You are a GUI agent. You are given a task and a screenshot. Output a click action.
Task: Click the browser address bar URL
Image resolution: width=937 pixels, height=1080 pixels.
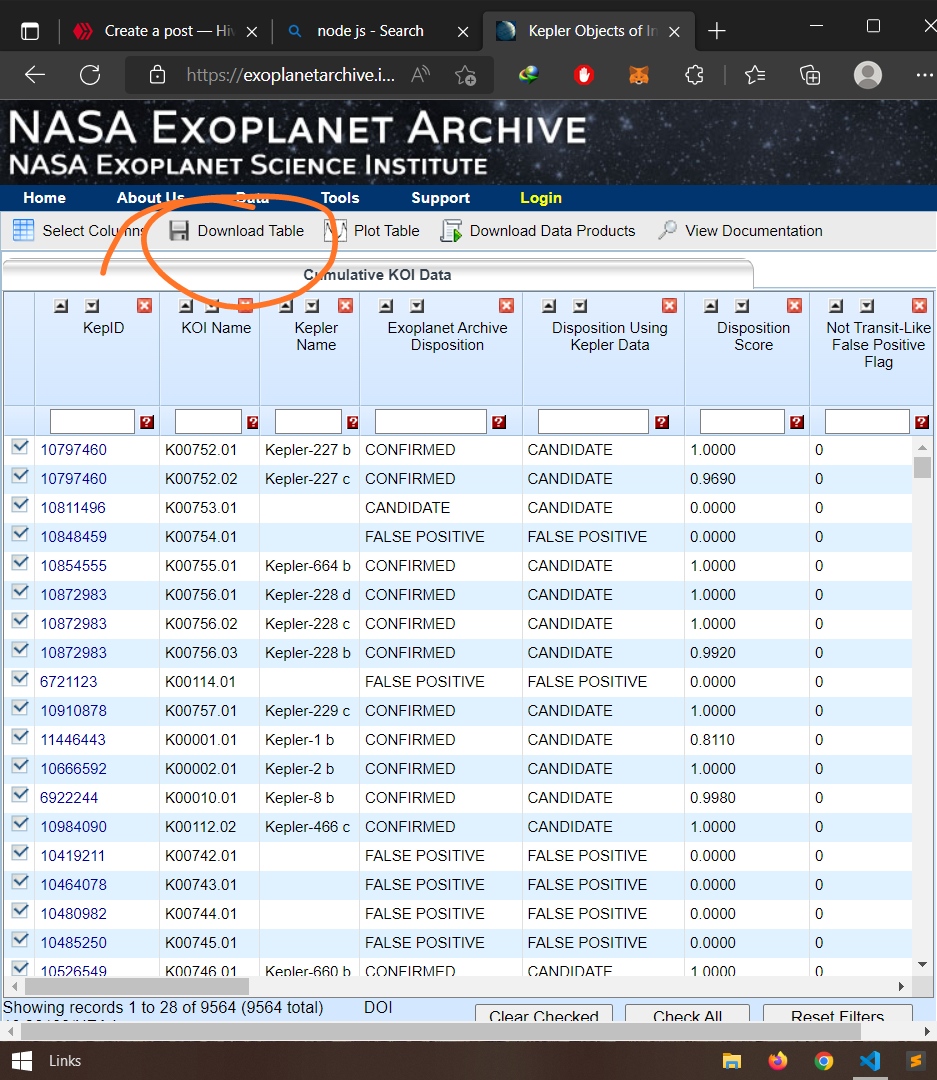[x=291, y=74]
